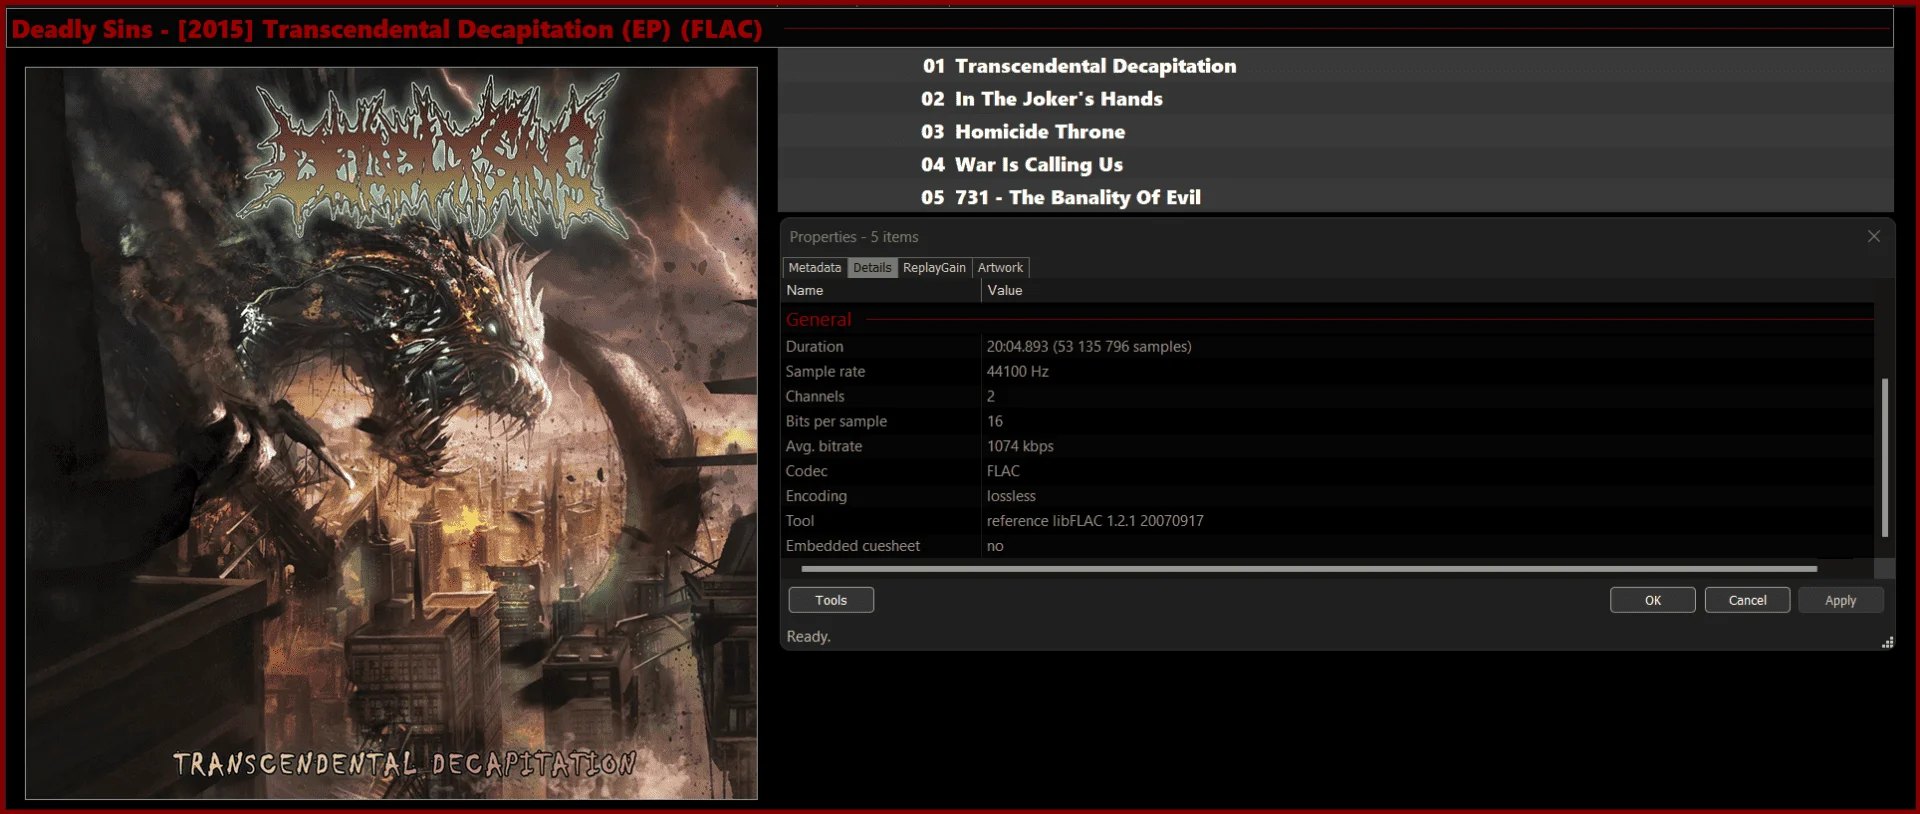Select the Avg. bitrate row
The image size is (1920, 814).
coord(1328,446)
